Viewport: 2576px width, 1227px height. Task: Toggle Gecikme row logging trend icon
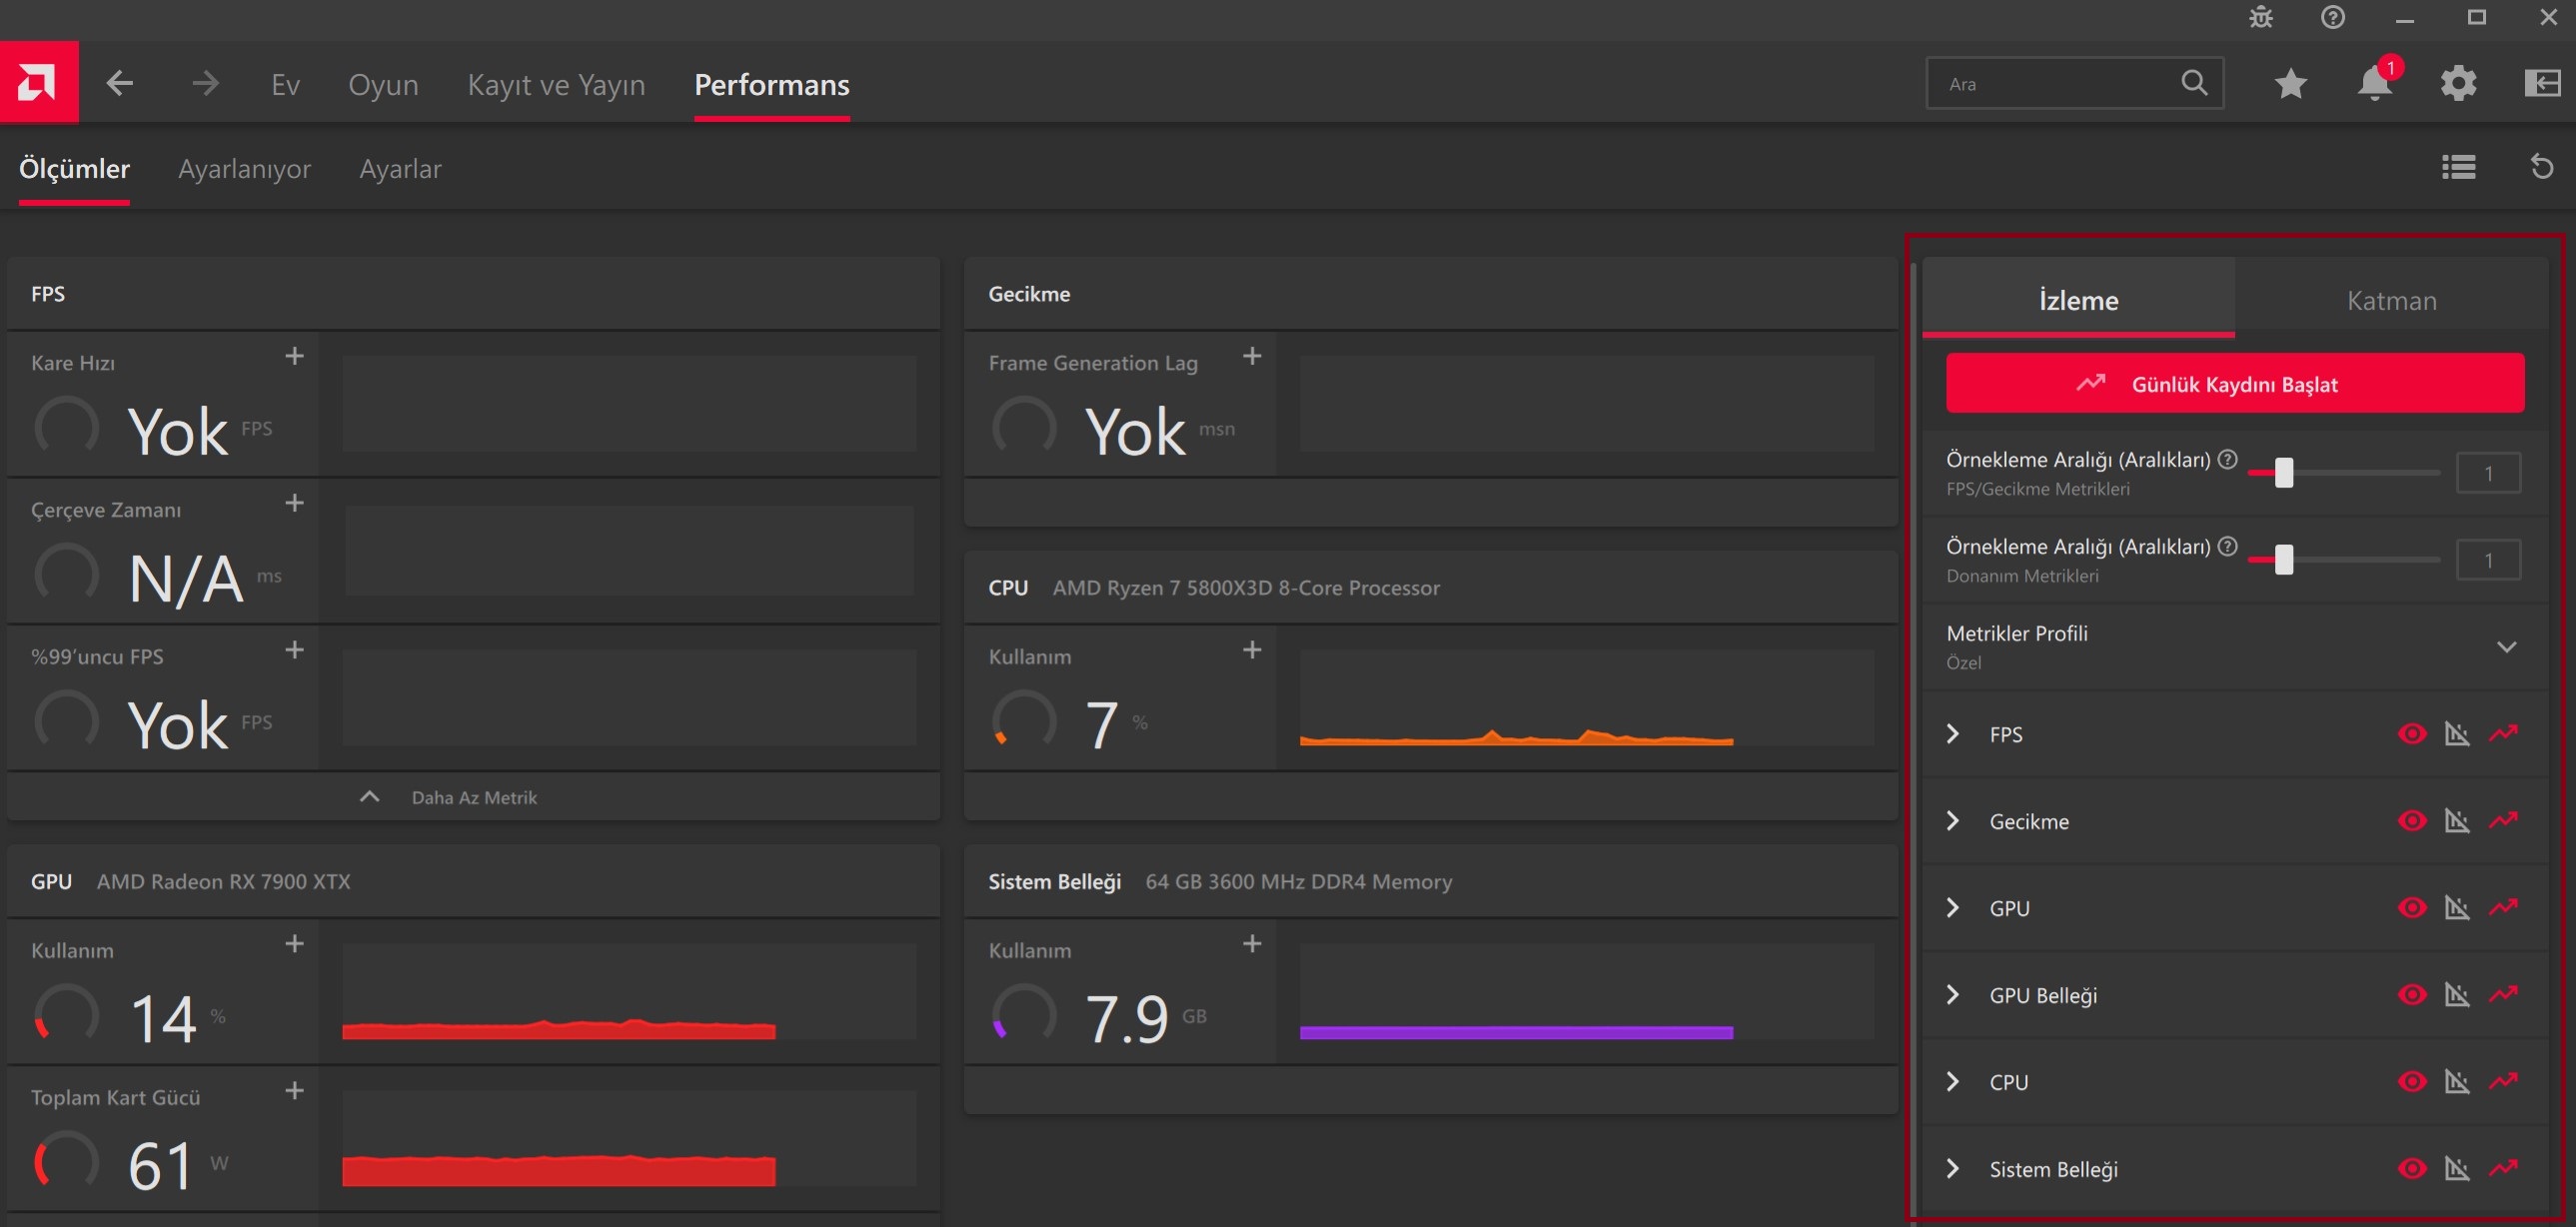coord(2503,821)
